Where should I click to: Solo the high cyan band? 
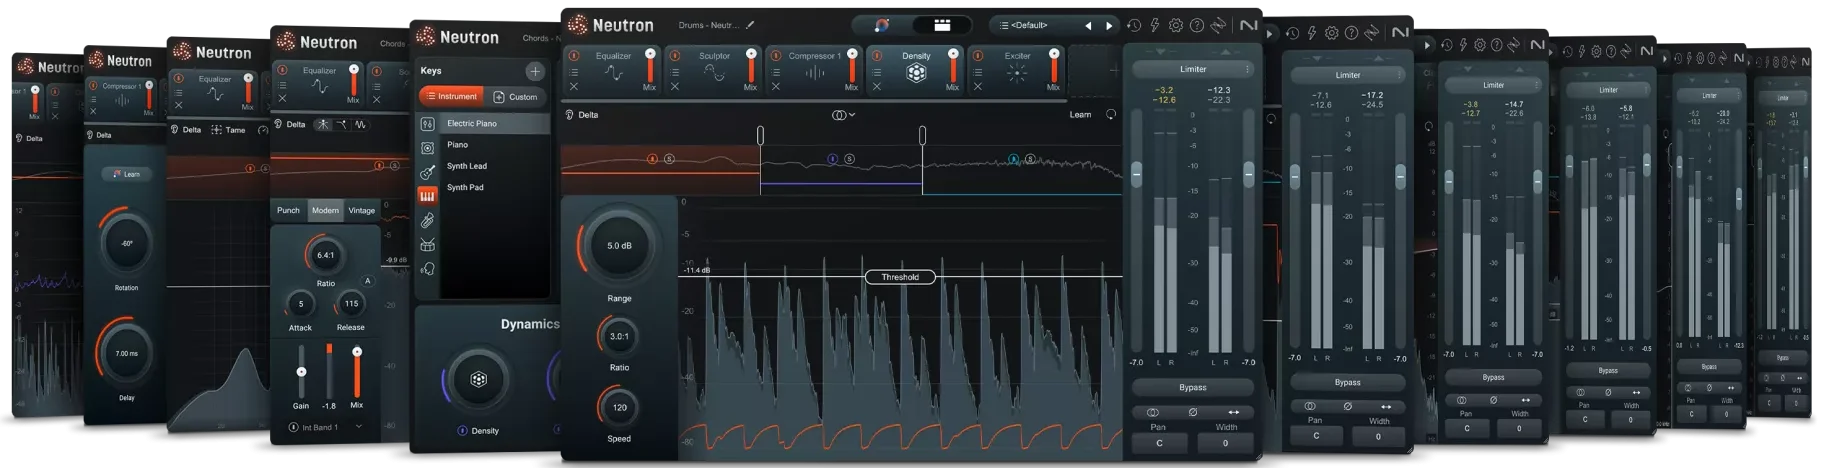(1030, 159)
